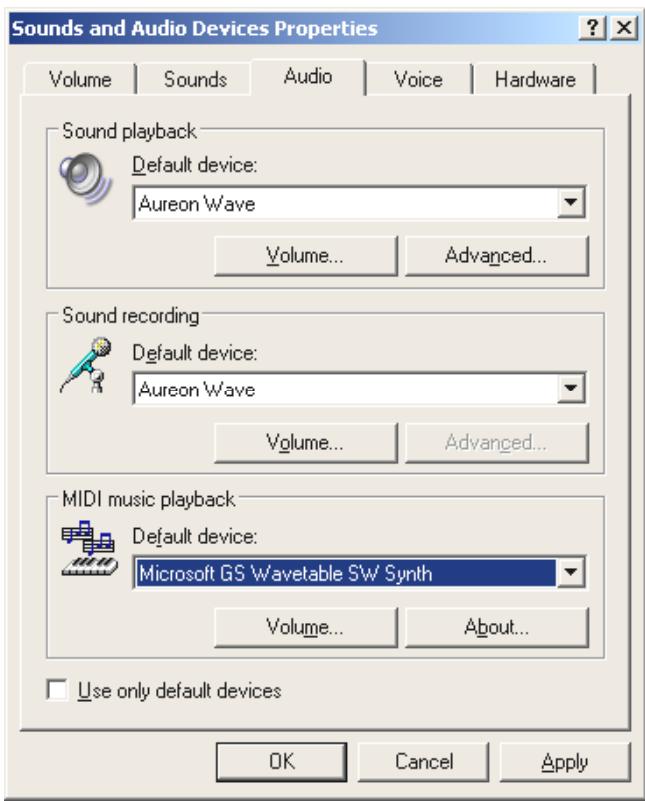Close the Sounds and Audio Devices dialog
The height and width of the screenshot is (801, 645).
[624, 27]
